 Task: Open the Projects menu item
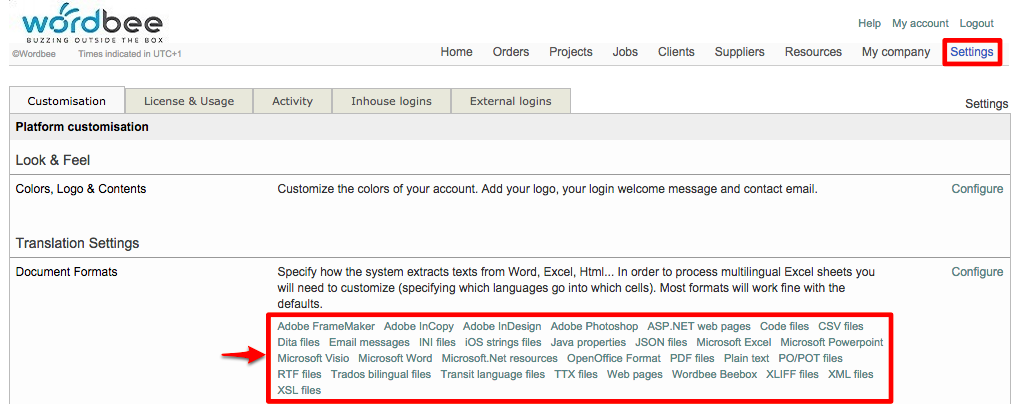point(570,52)
